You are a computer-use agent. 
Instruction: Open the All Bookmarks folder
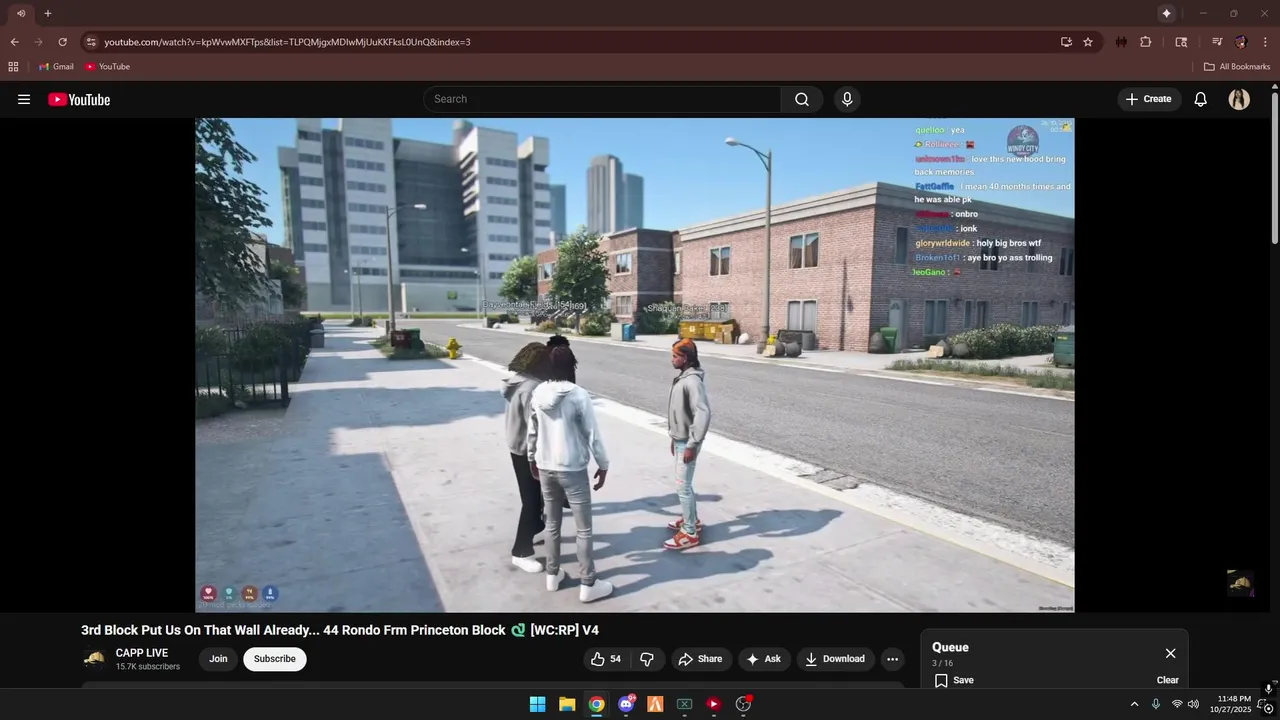click(x=1237, y=67)
